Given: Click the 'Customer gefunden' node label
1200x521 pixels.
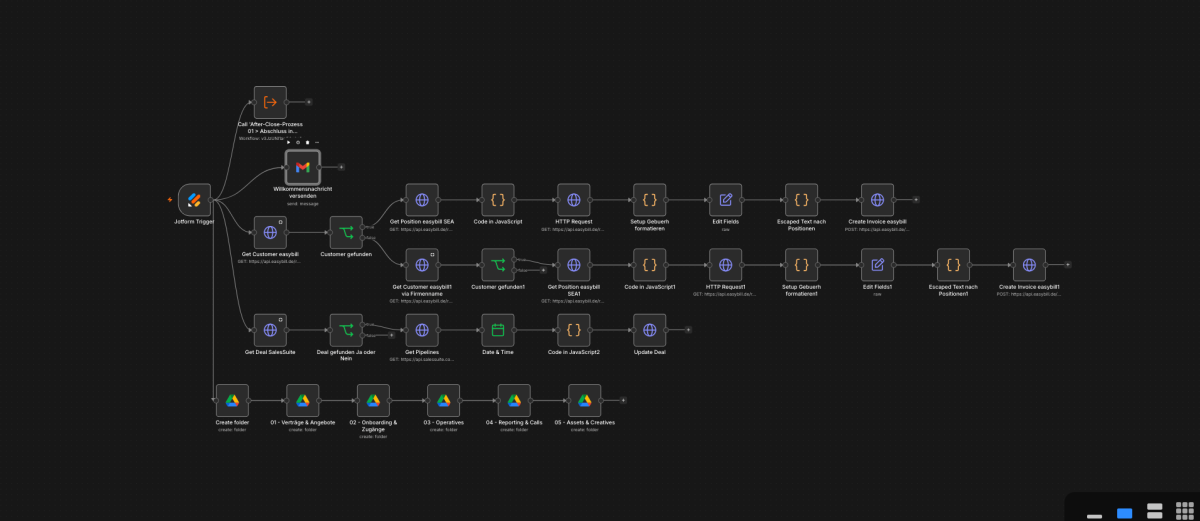Looking at the screenshot, I should [x=346, y=255].
